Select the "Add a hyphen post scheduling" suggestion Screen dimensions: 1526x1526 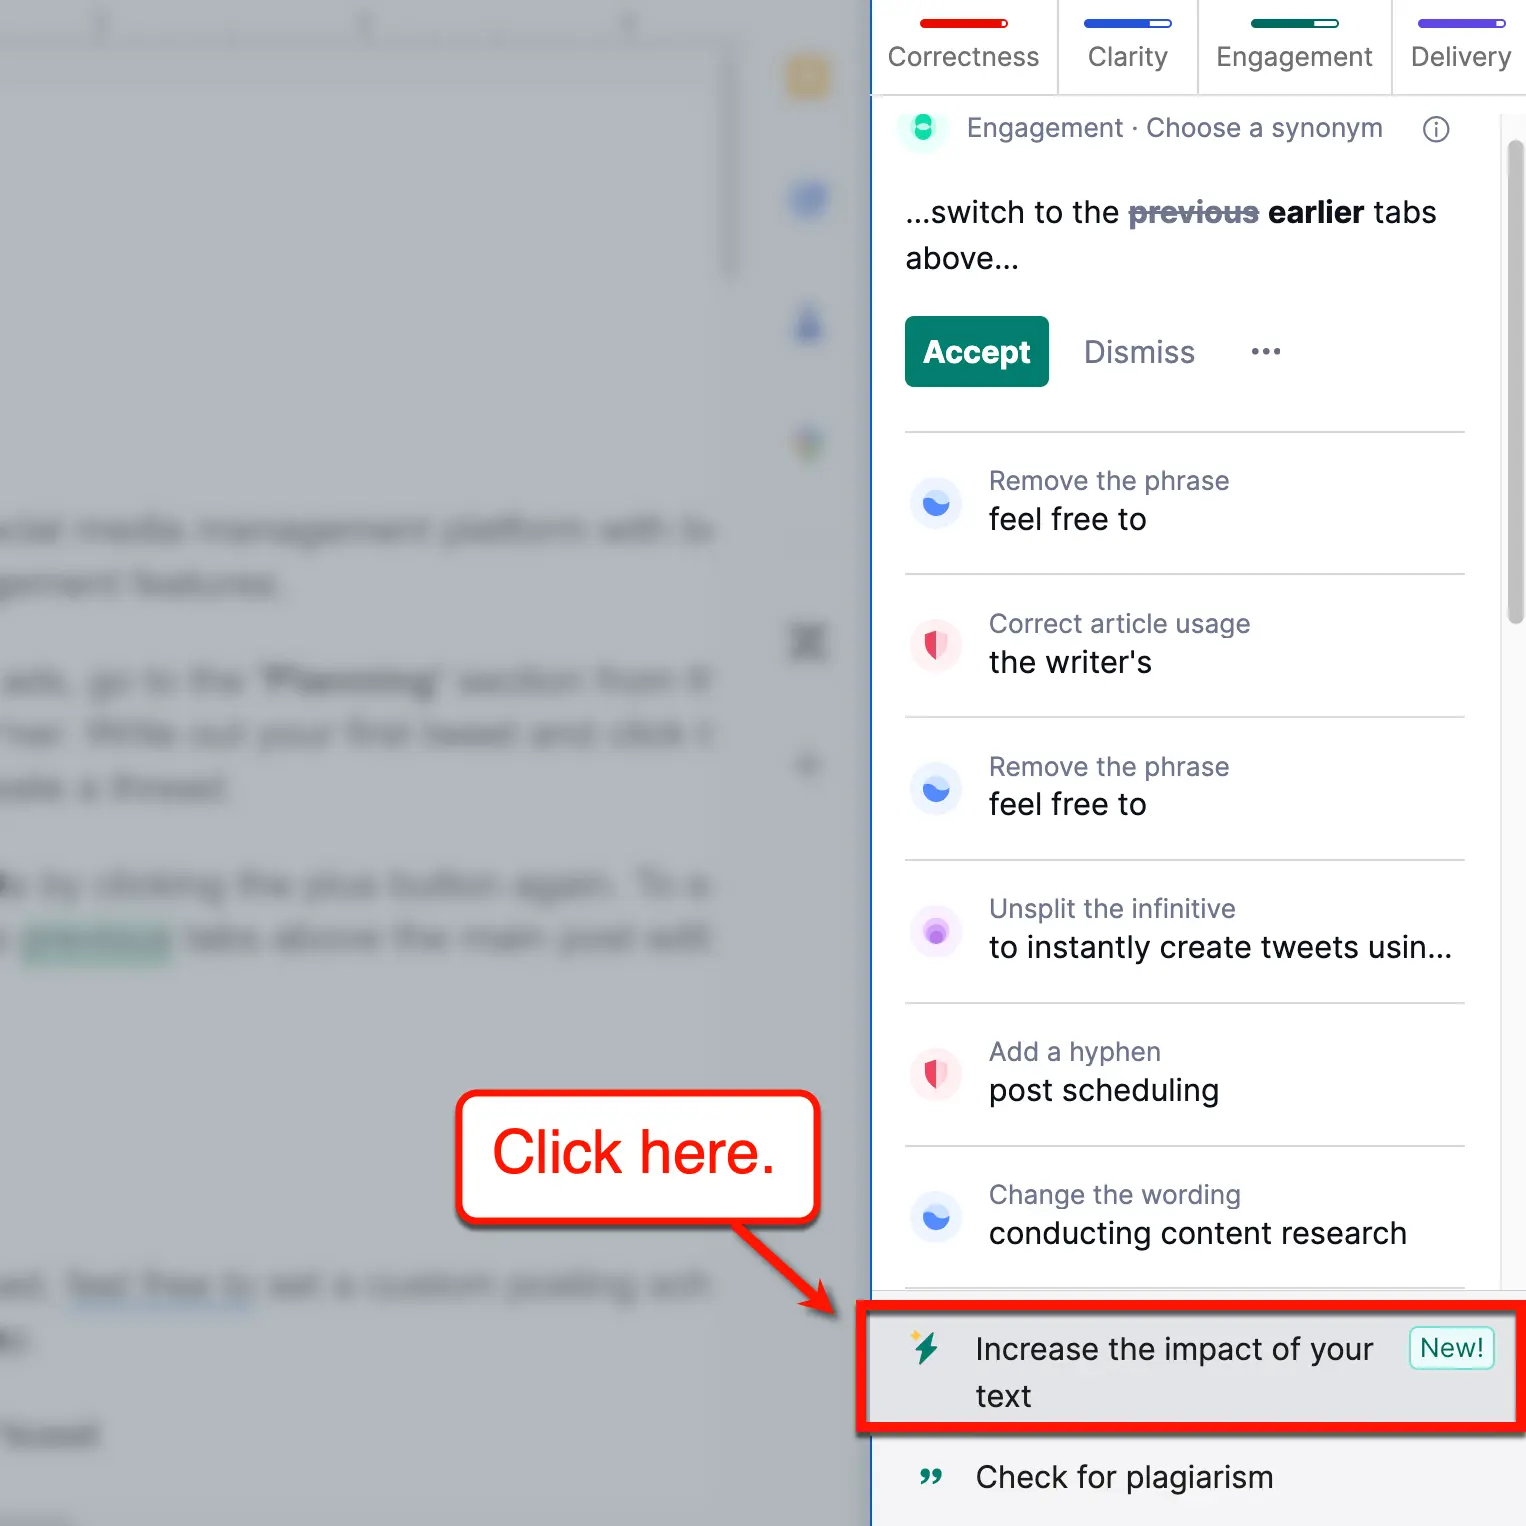1104,1074
